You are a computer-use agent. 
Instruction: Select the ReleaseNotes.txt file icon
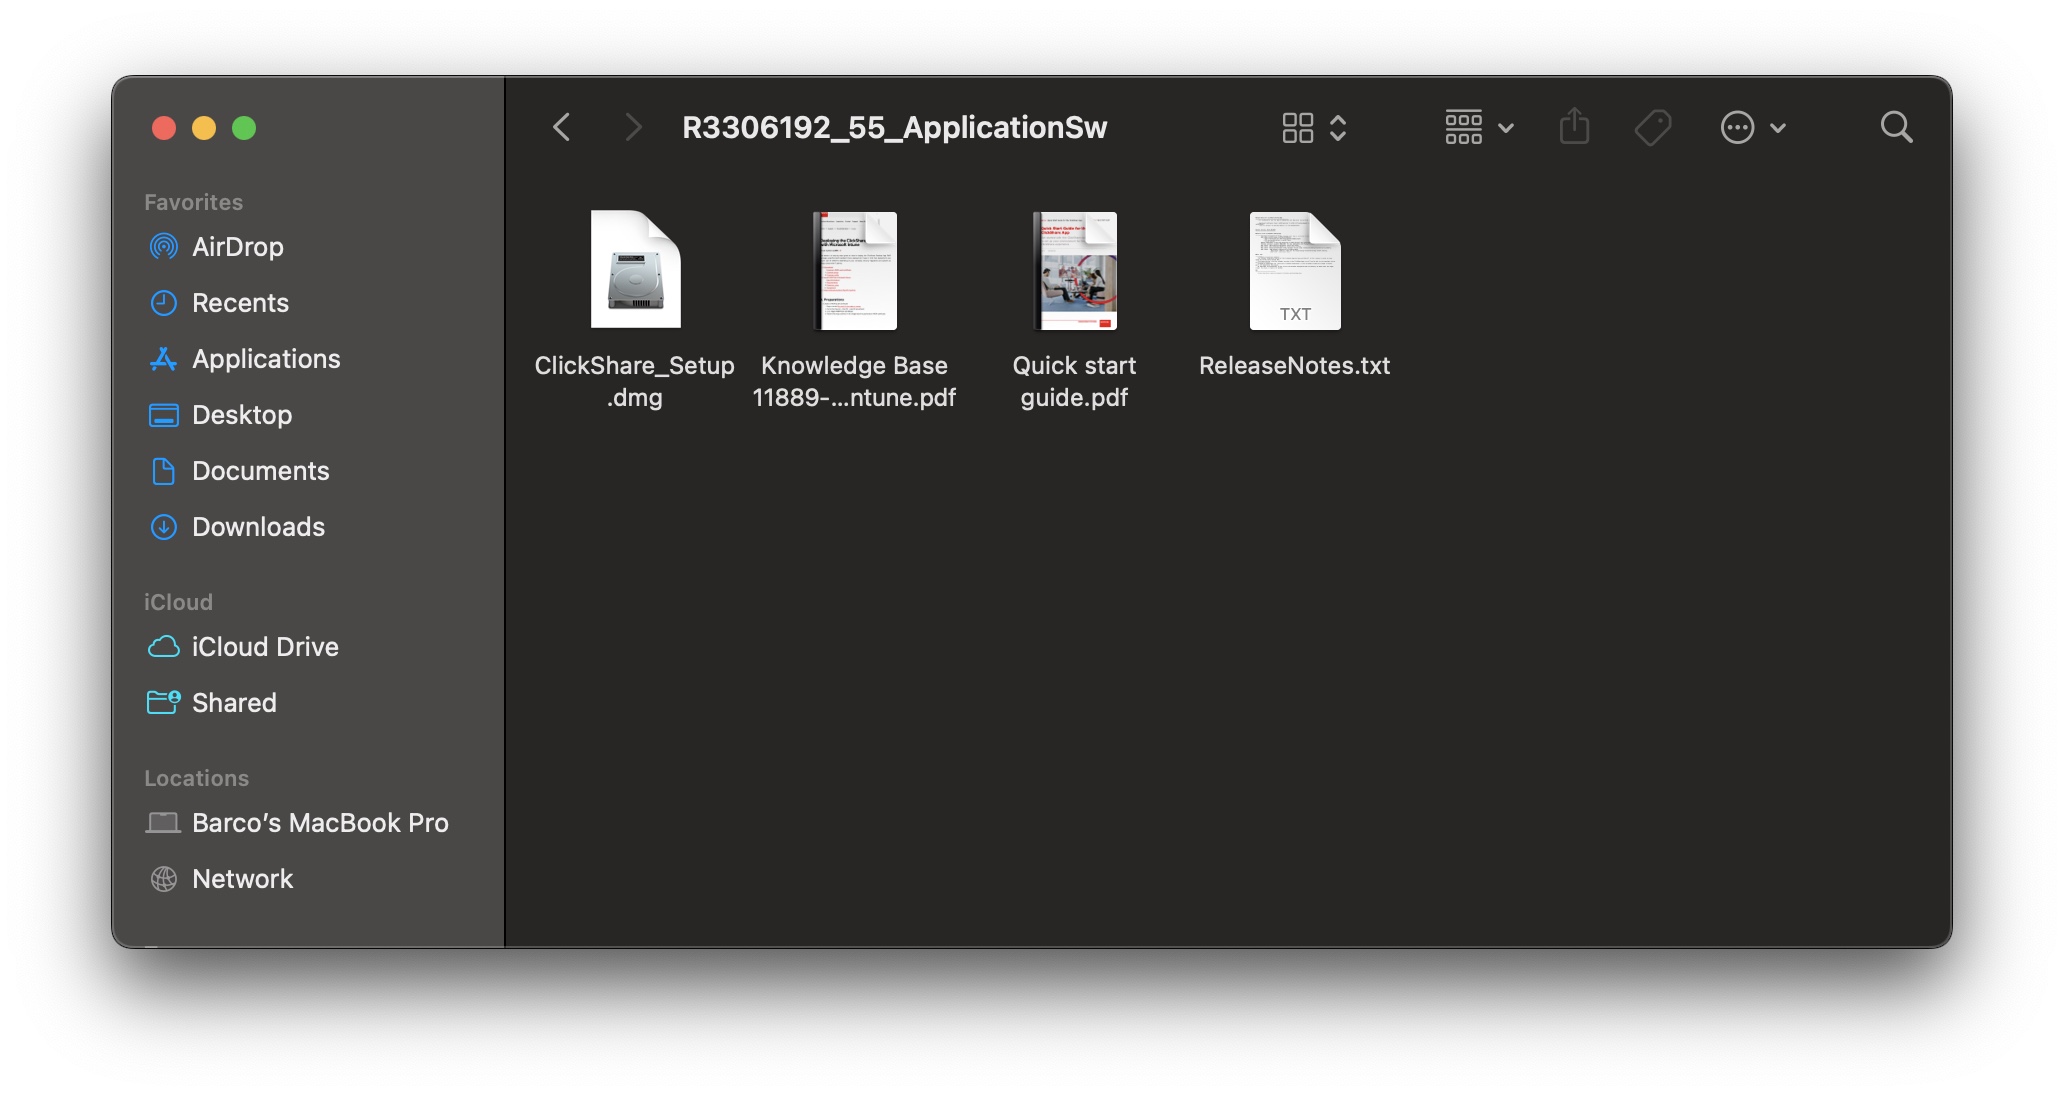click(x=1295, y=270)
